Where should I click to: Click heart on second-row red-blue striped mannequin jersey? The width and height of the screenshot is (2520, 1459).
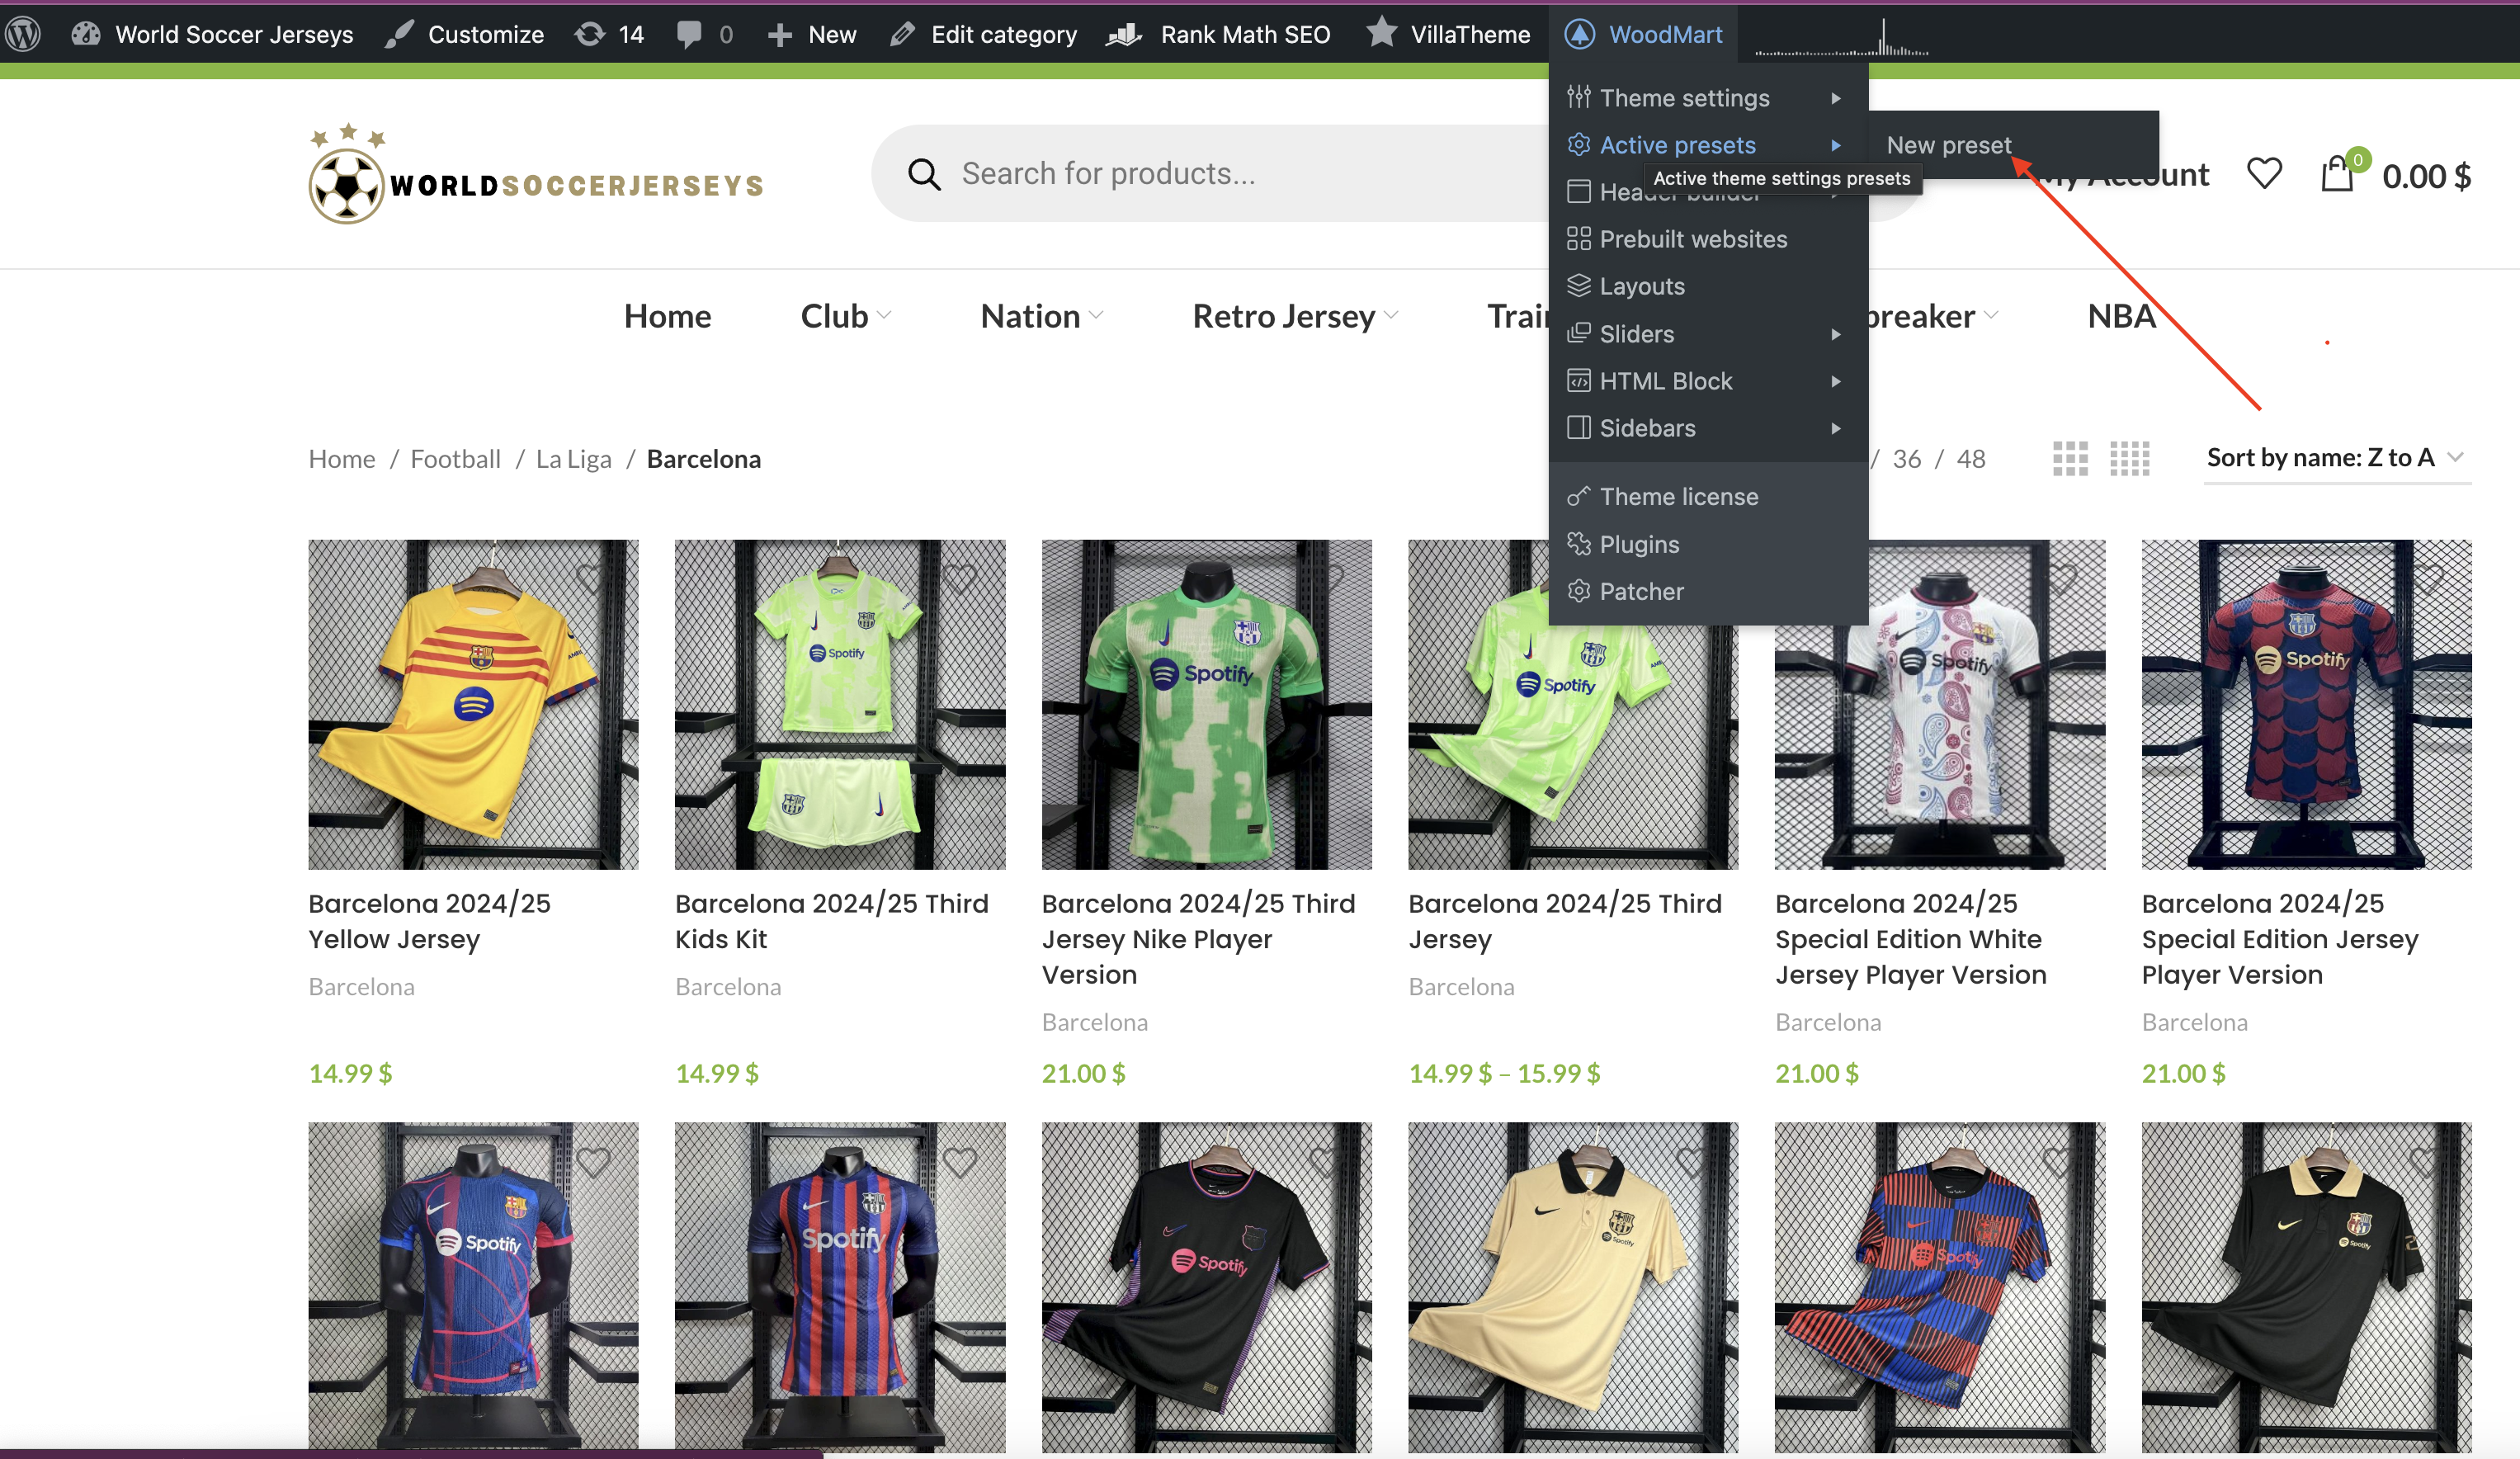(960, 1161)
